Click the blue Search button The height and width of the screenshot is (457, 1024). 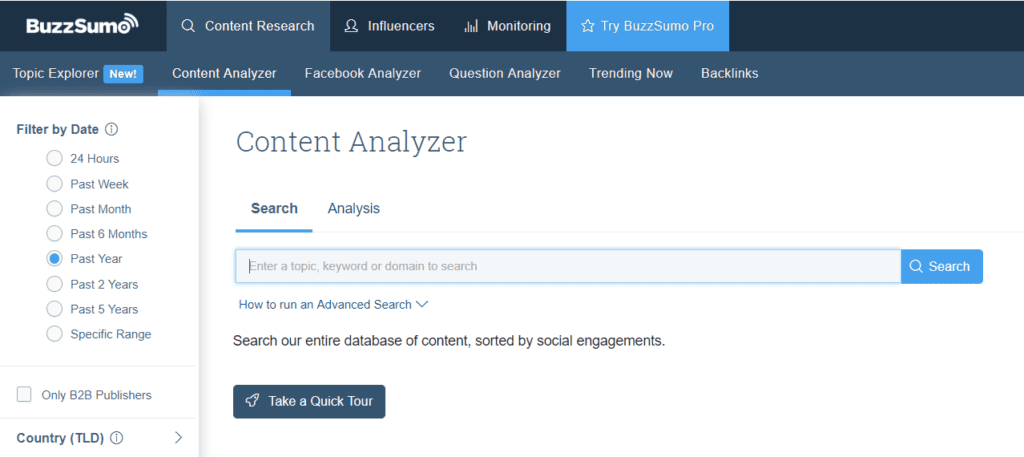[x=942, y=266]
